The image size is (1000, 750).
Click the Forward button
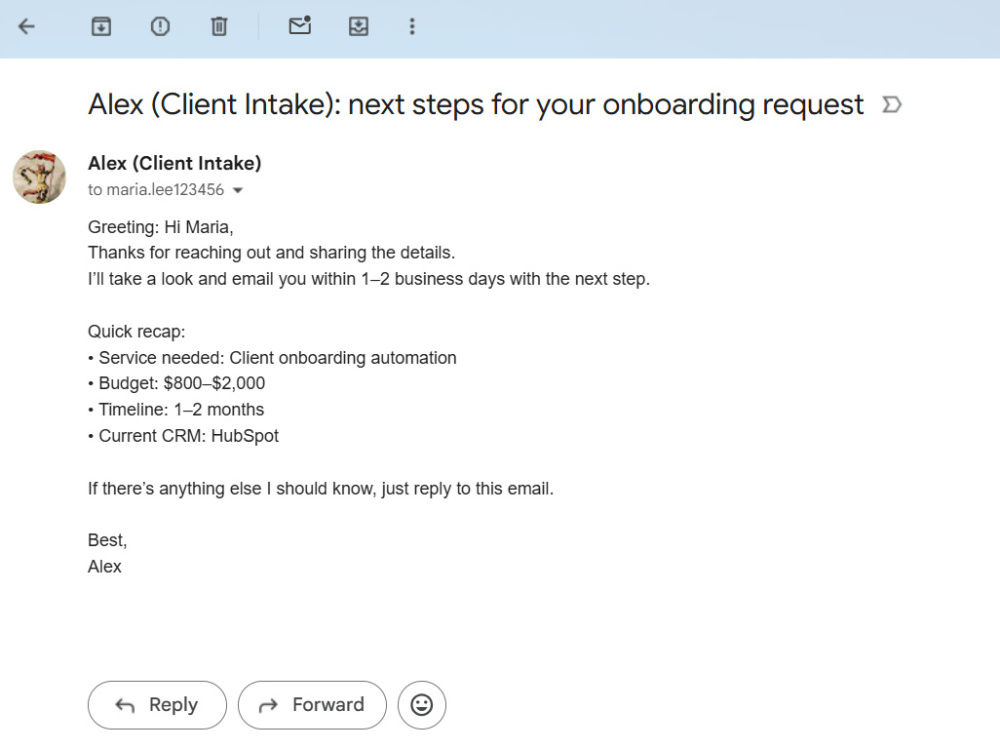click(312, 705)
